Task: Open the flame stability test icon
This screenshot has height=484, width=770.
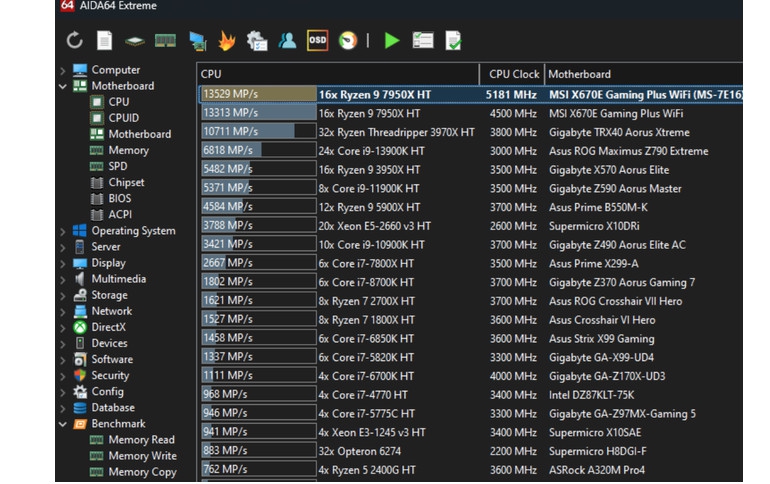Action: [x=226, y=41]
